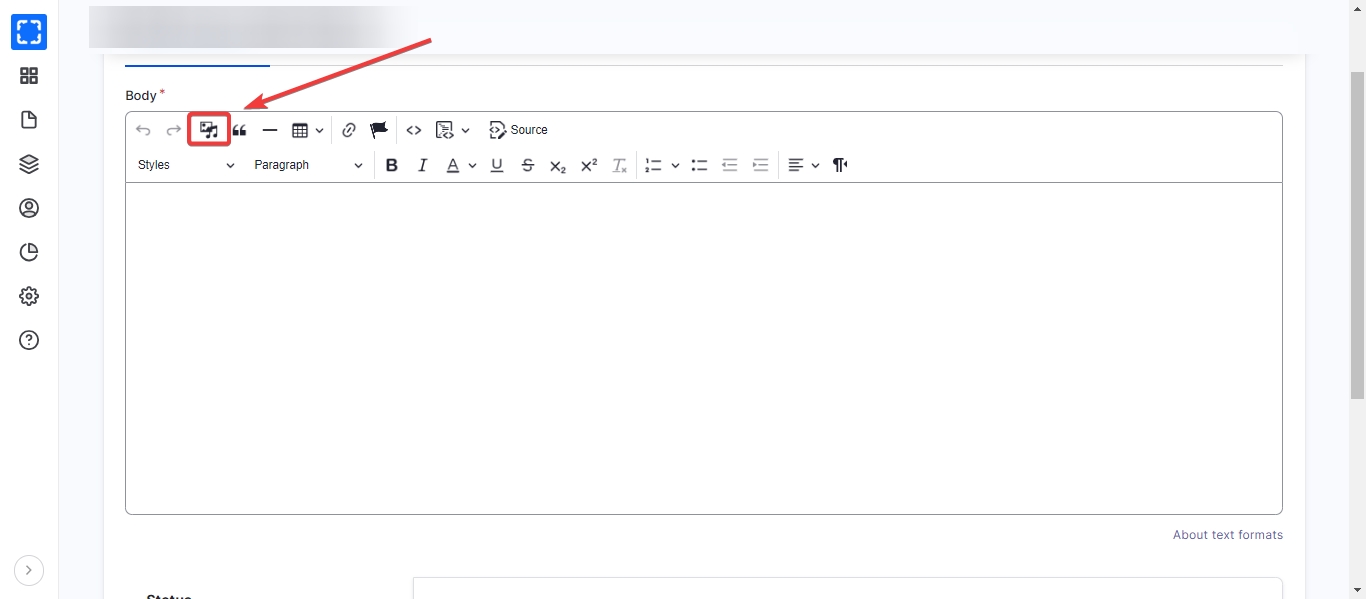This screenshot has width=1366, height=599.
Task: Insert a block quote
Action: point(240,130)
